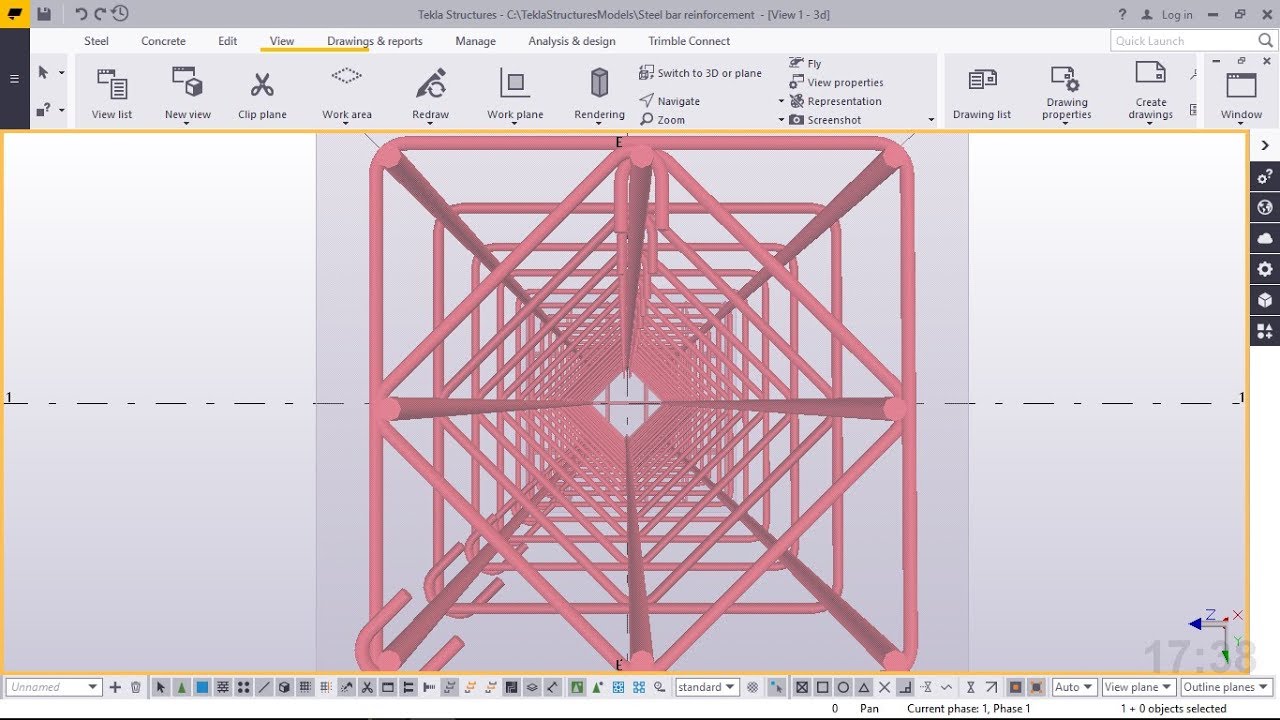Viewport: 1280px width, 720px height.
Task: Toggle the arrow snap to lines switch
Action: [x=991, y=687]
